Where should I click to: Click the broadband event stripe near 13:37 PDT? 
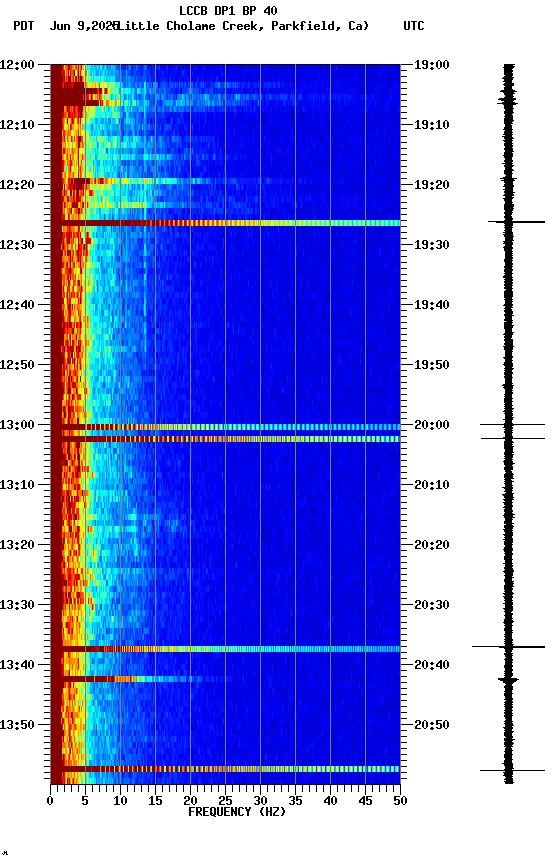[225, 649]
